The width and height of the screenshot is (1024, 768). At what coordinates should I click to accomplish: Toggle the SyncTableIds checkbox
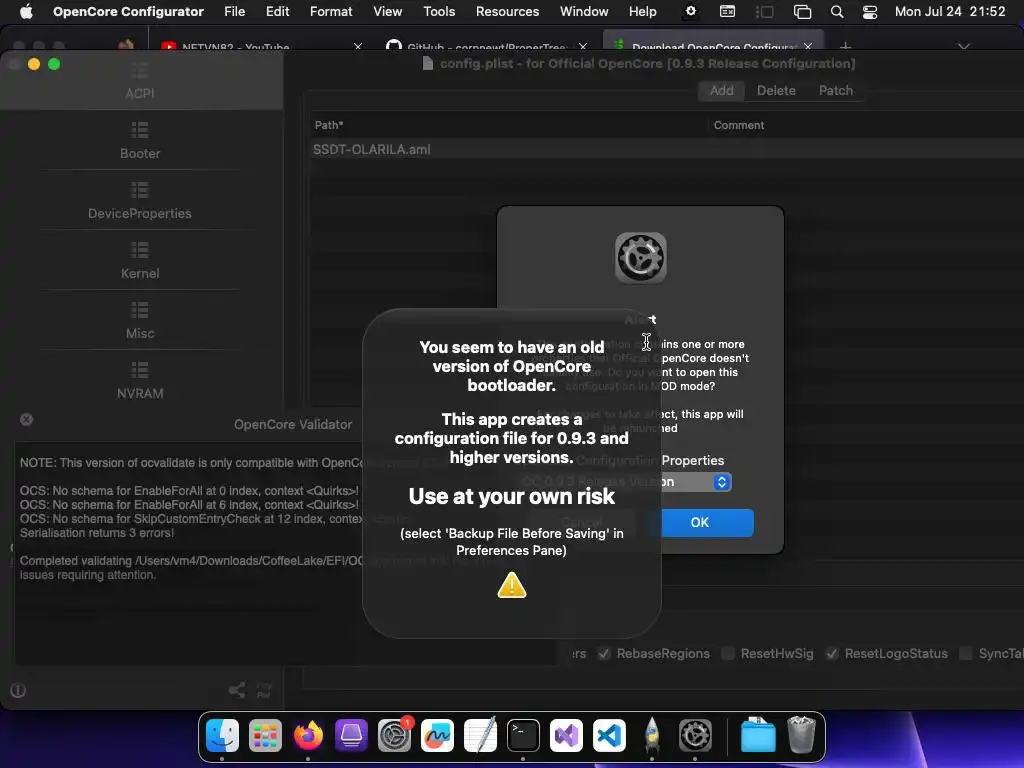click(966, 654)
